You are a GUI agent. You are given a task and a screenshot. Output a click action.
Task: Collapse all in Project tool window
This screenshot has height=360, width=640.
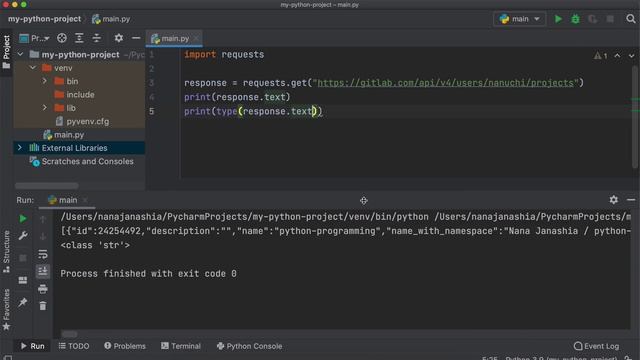(x=97, y=38)
